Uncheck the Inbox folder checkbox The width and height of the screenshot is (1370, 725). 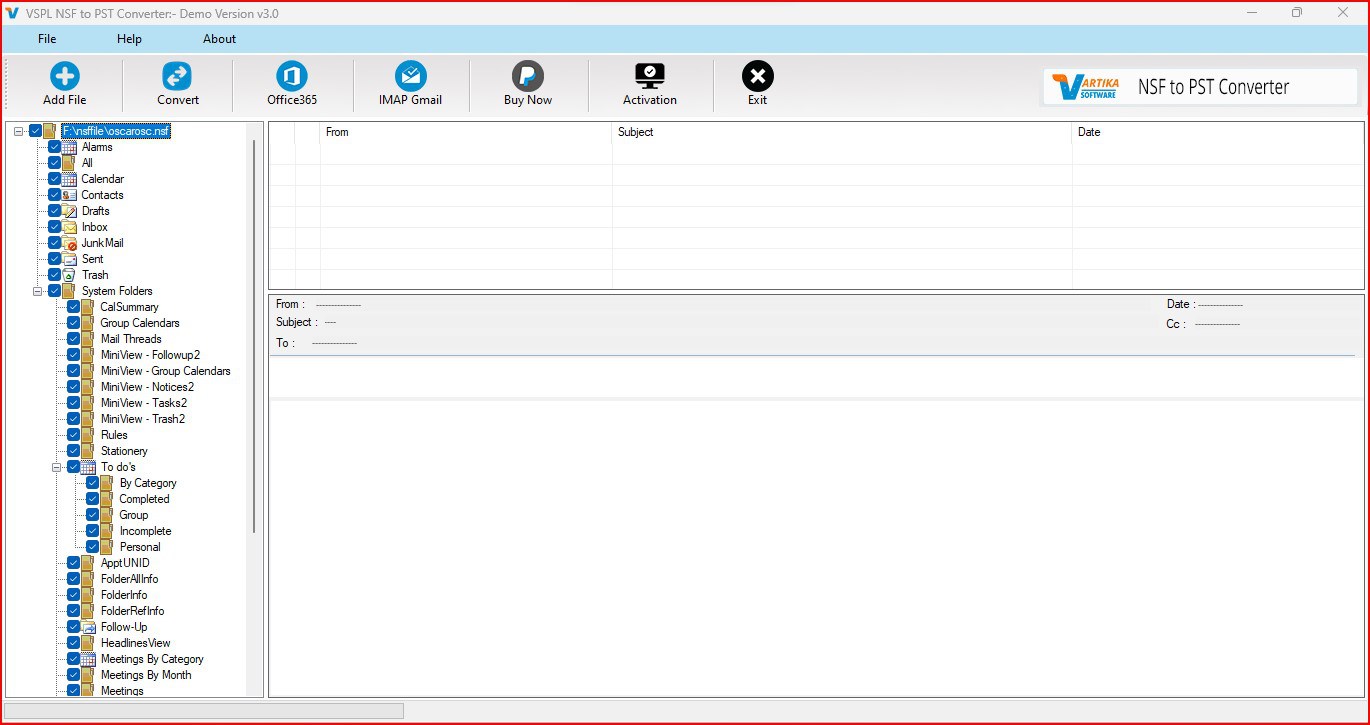pyautogui.click(x=54, y=227)
